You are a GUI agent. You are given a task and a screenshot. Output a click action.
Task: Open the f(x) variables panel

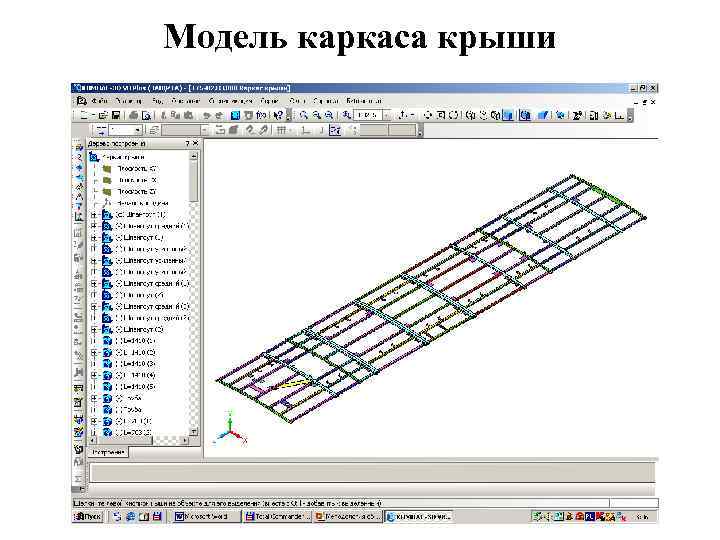coord(261,115)
